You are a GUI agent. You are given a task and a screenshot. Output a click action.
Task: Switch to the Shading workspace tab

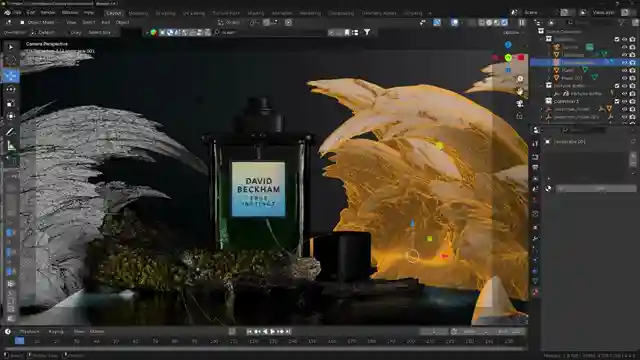coord(256,13)
